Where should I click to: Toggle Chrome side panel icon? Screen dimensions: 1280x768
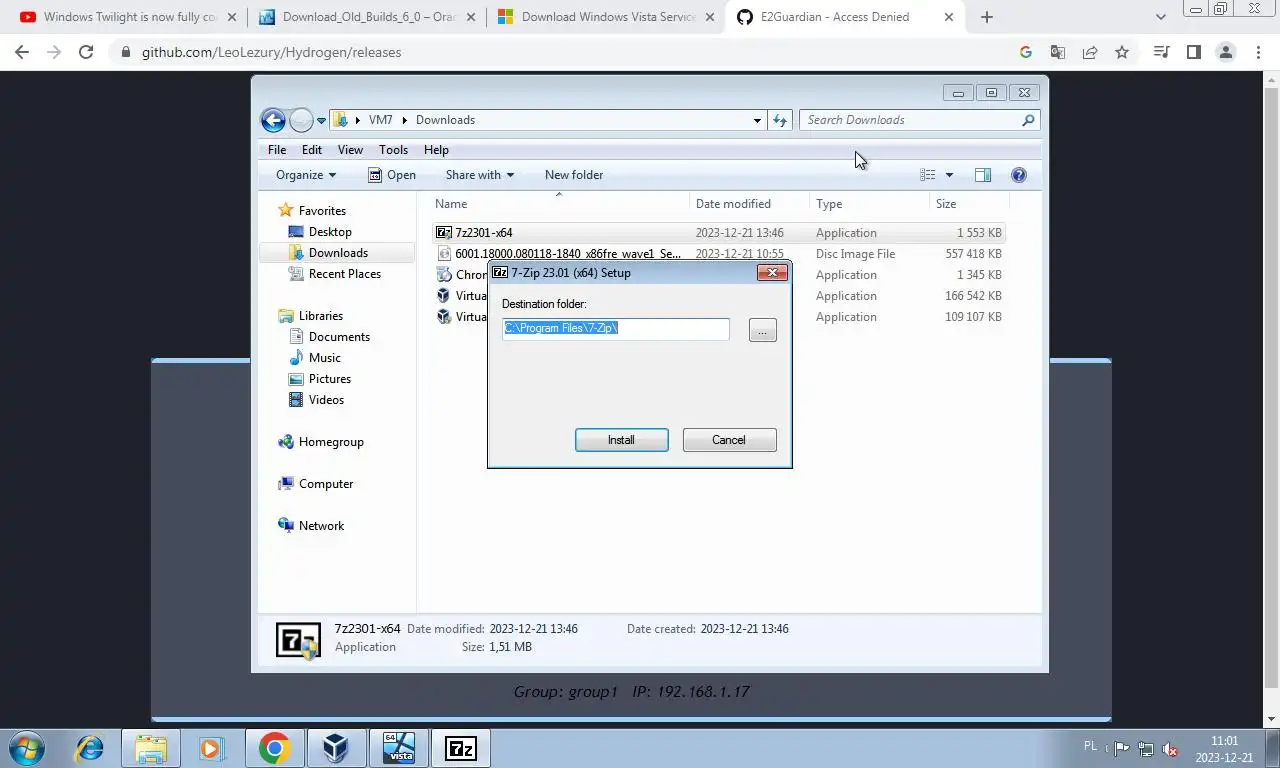(1193, 52)
